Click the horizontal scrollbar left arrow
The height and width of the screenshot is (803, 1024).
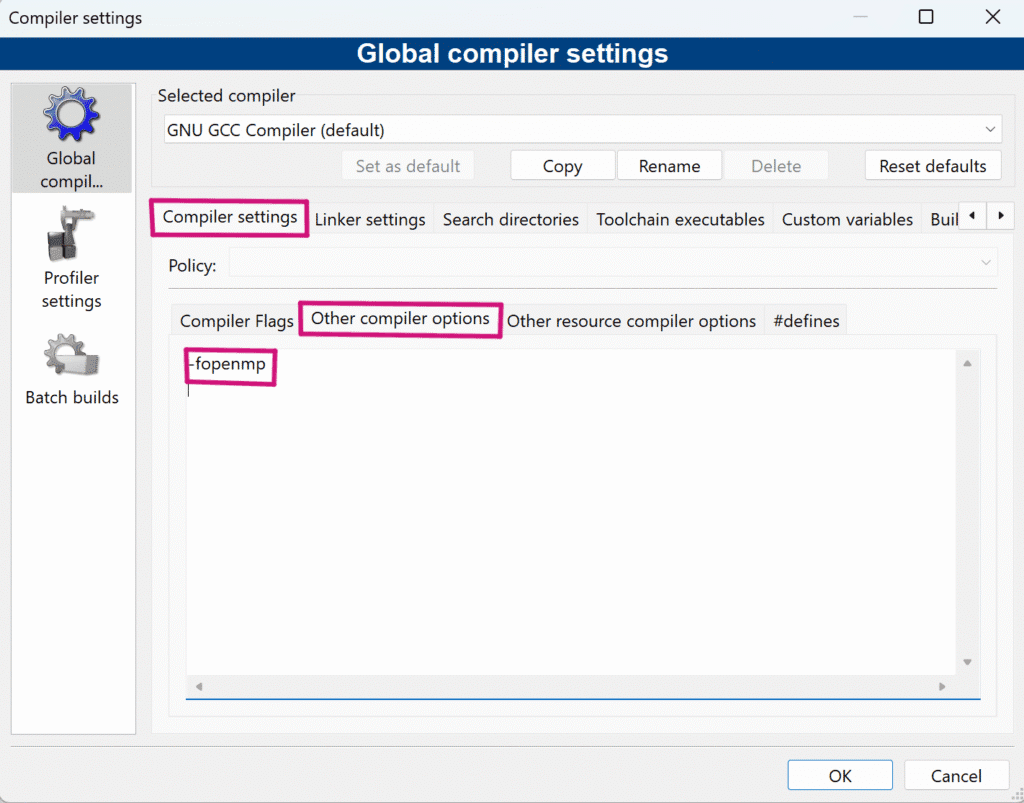(x=198, y=687)
